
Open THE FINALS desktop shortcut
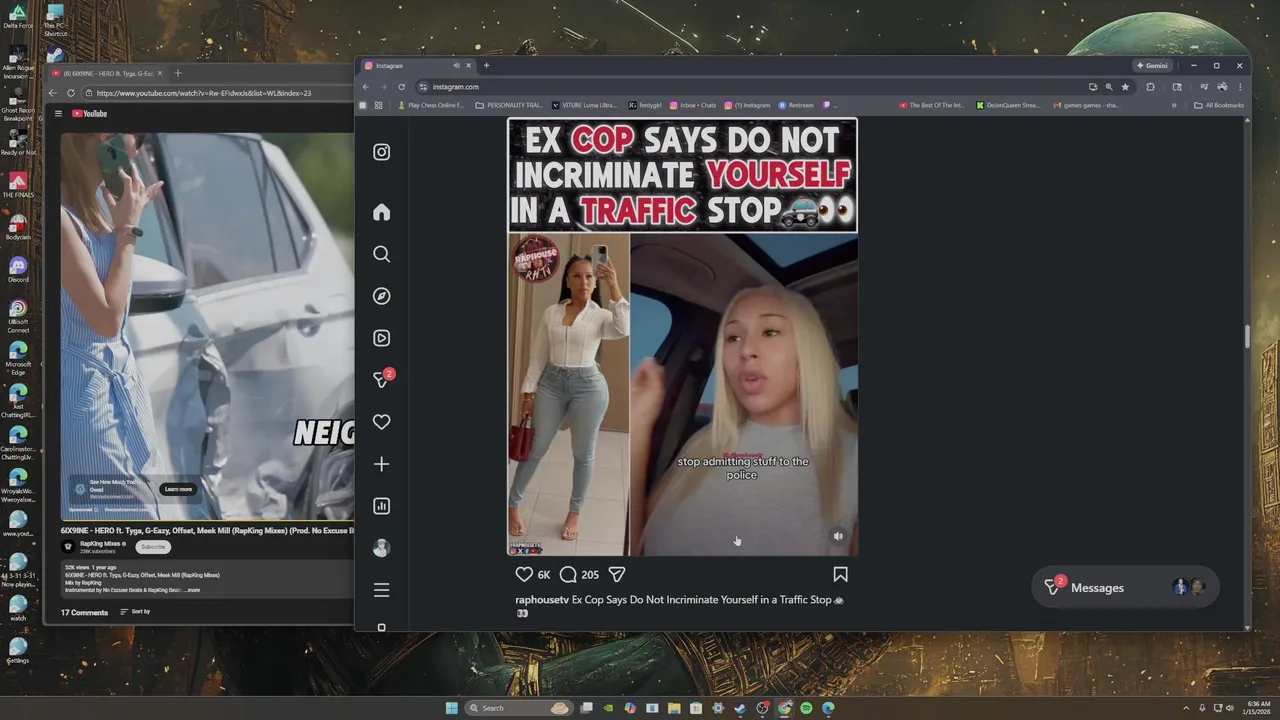click(18, 185)
